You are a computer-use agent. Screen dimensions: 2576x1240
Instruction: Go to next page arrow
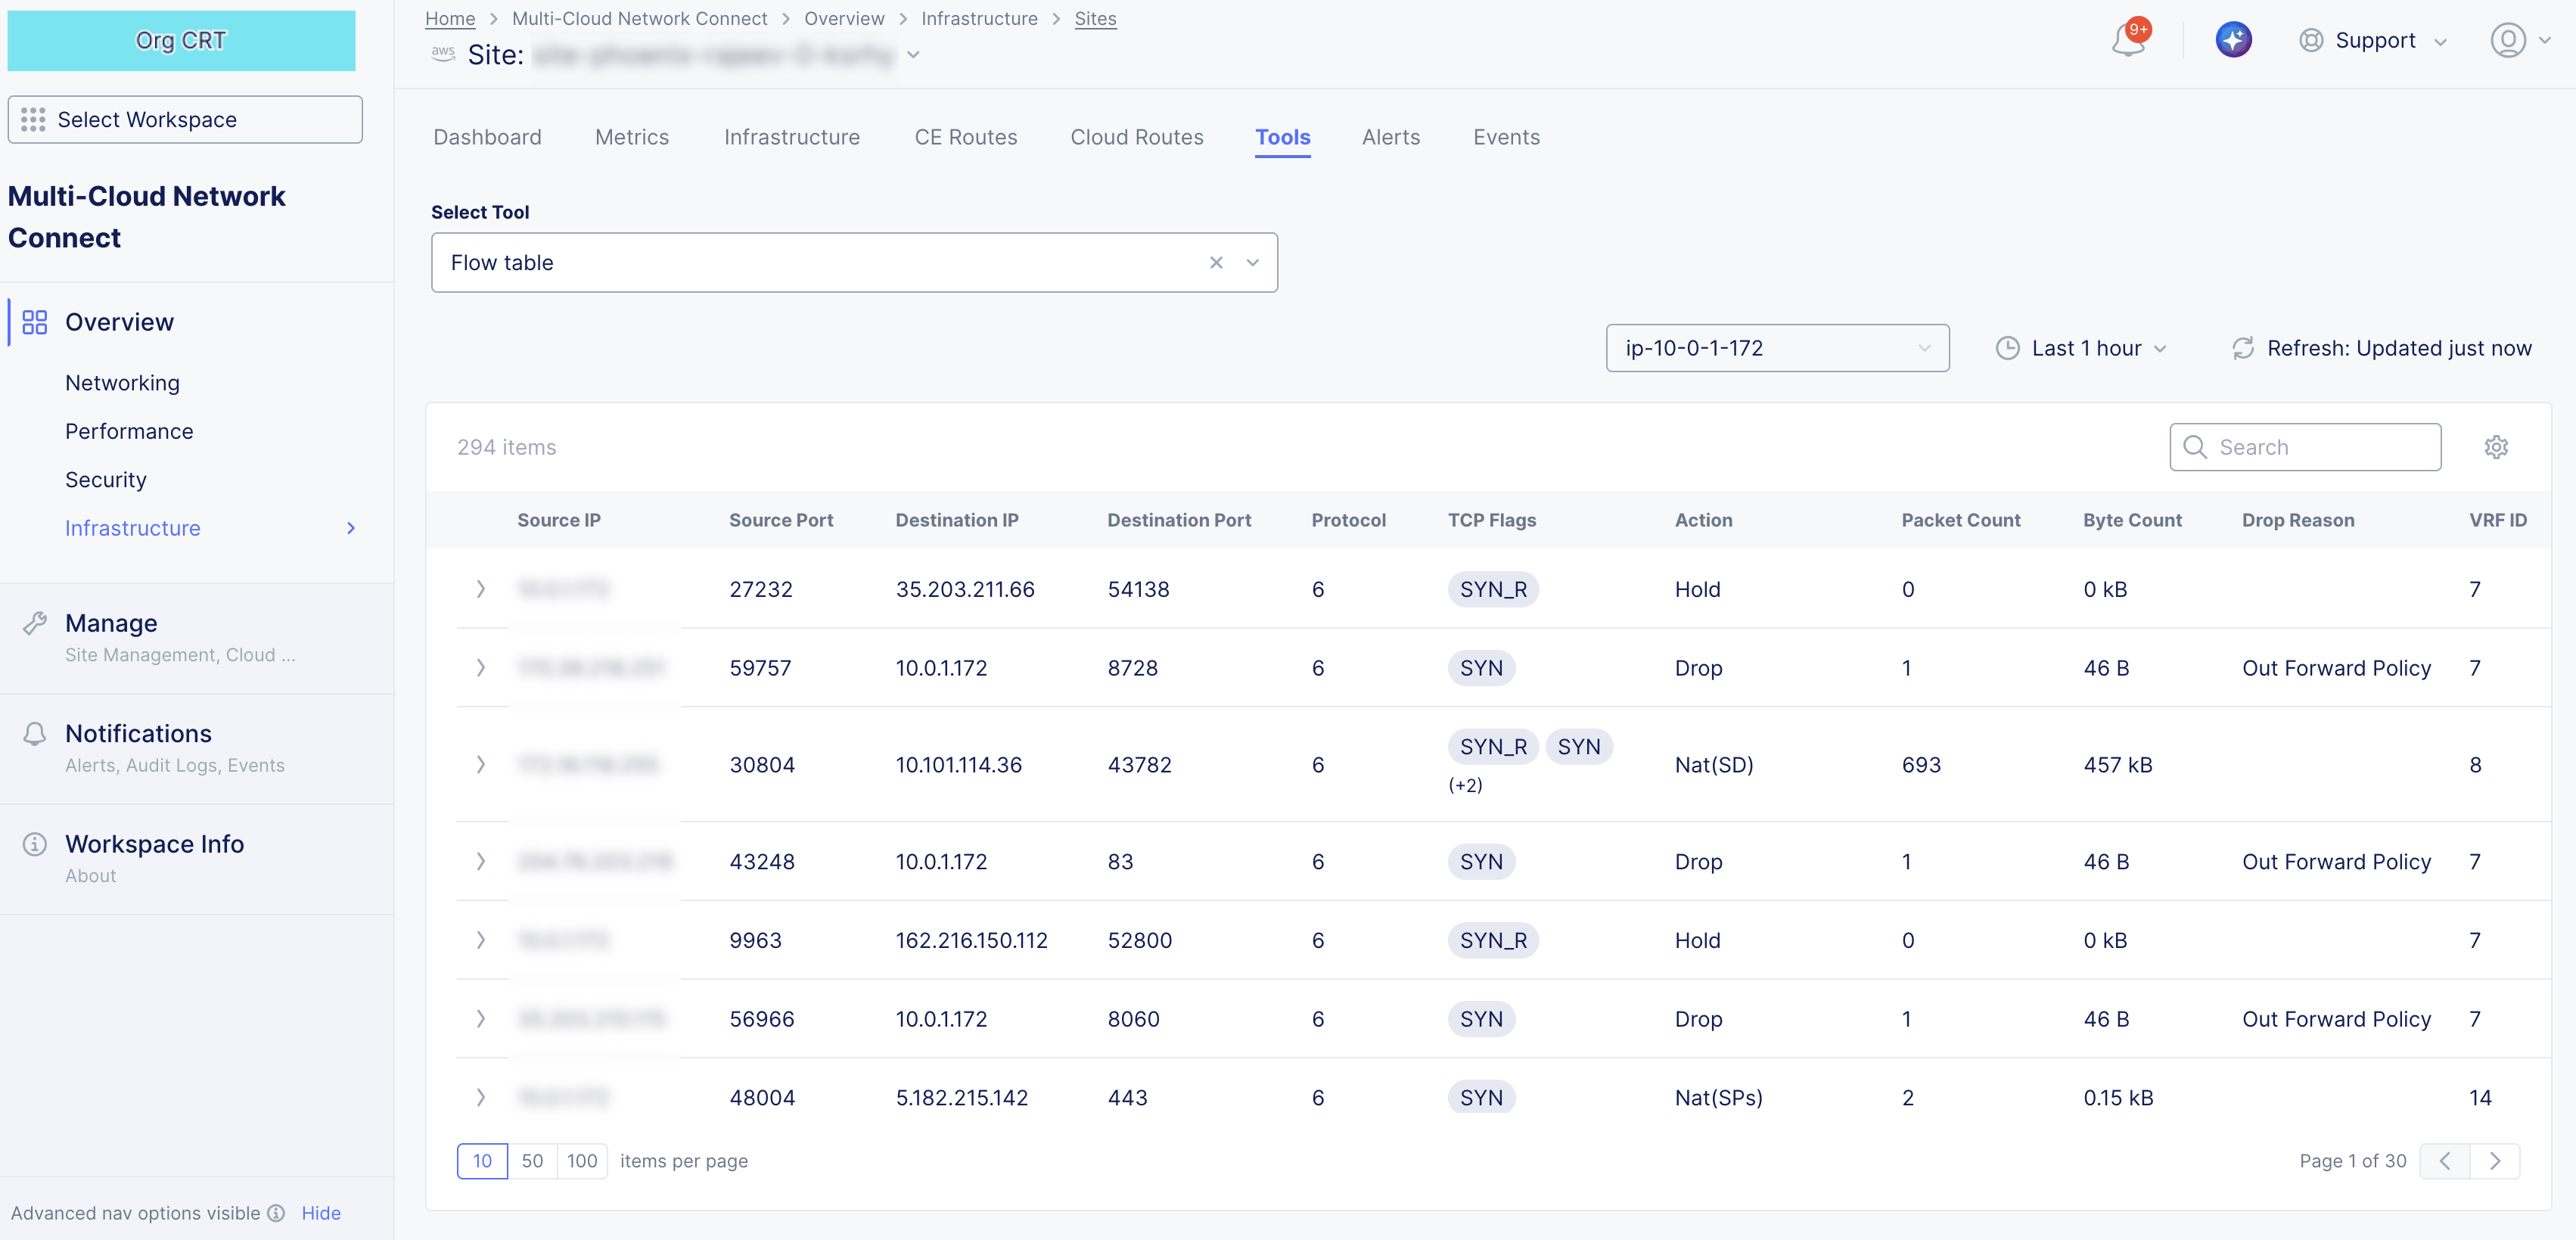pyautogui.click(x=2495, y=1161)
